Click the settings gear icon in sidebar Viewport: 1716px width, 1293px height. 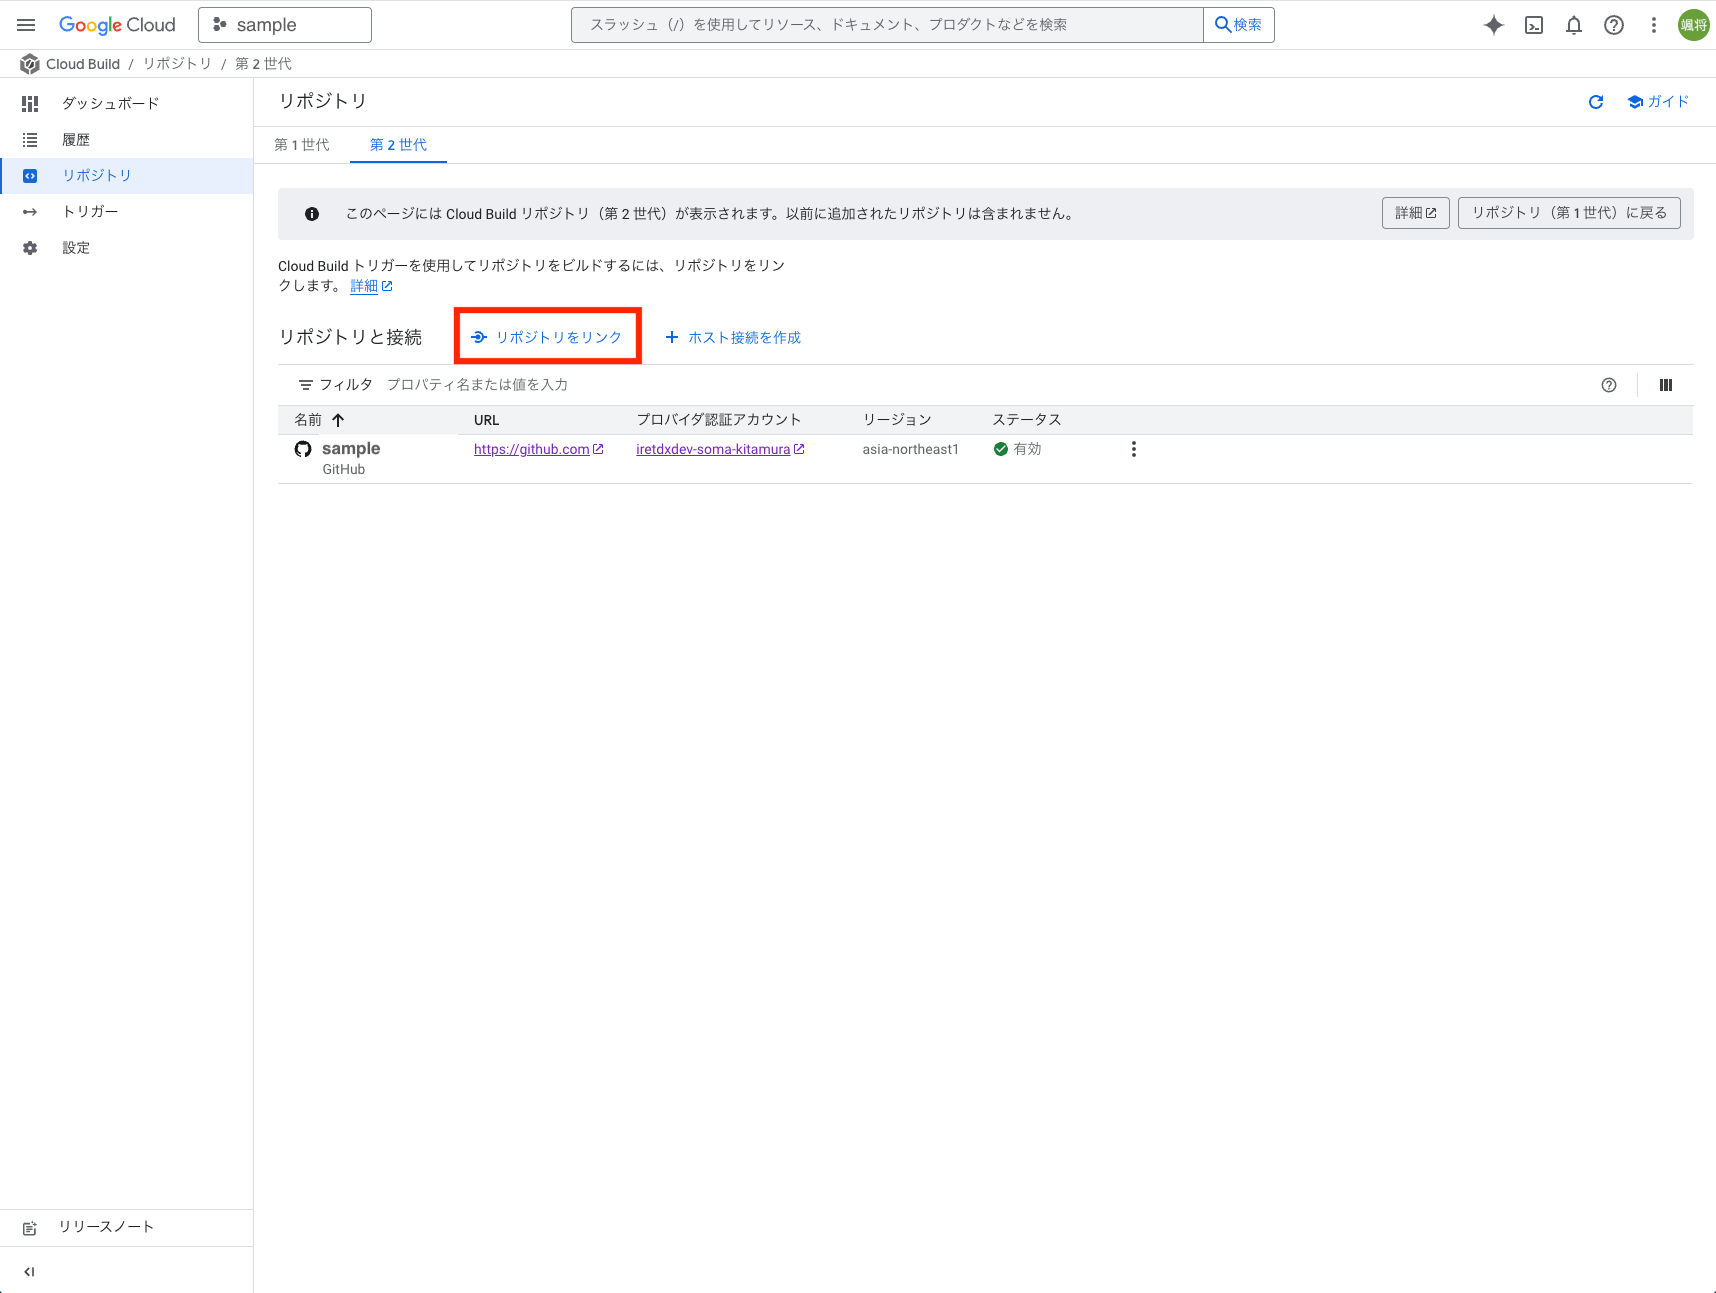tap(30, 248)
